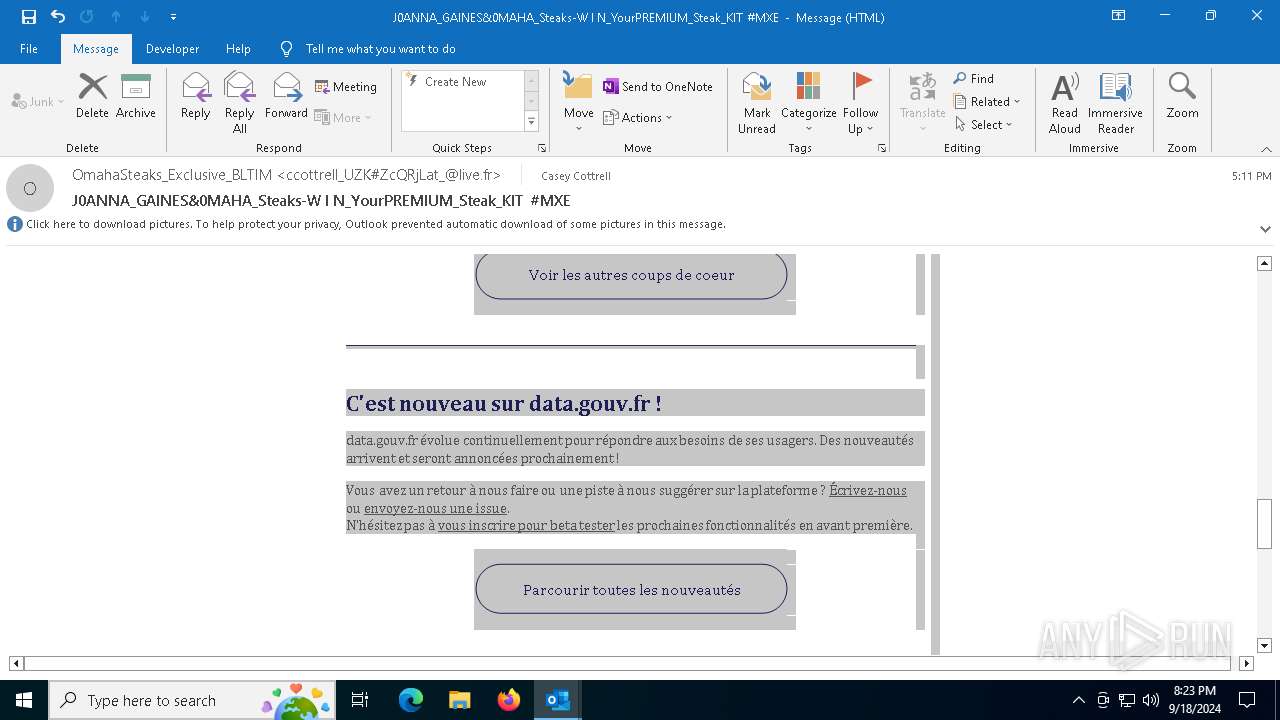Open Junk dropdown
The height and width of the screenshot is (720, 1280).
38,101
